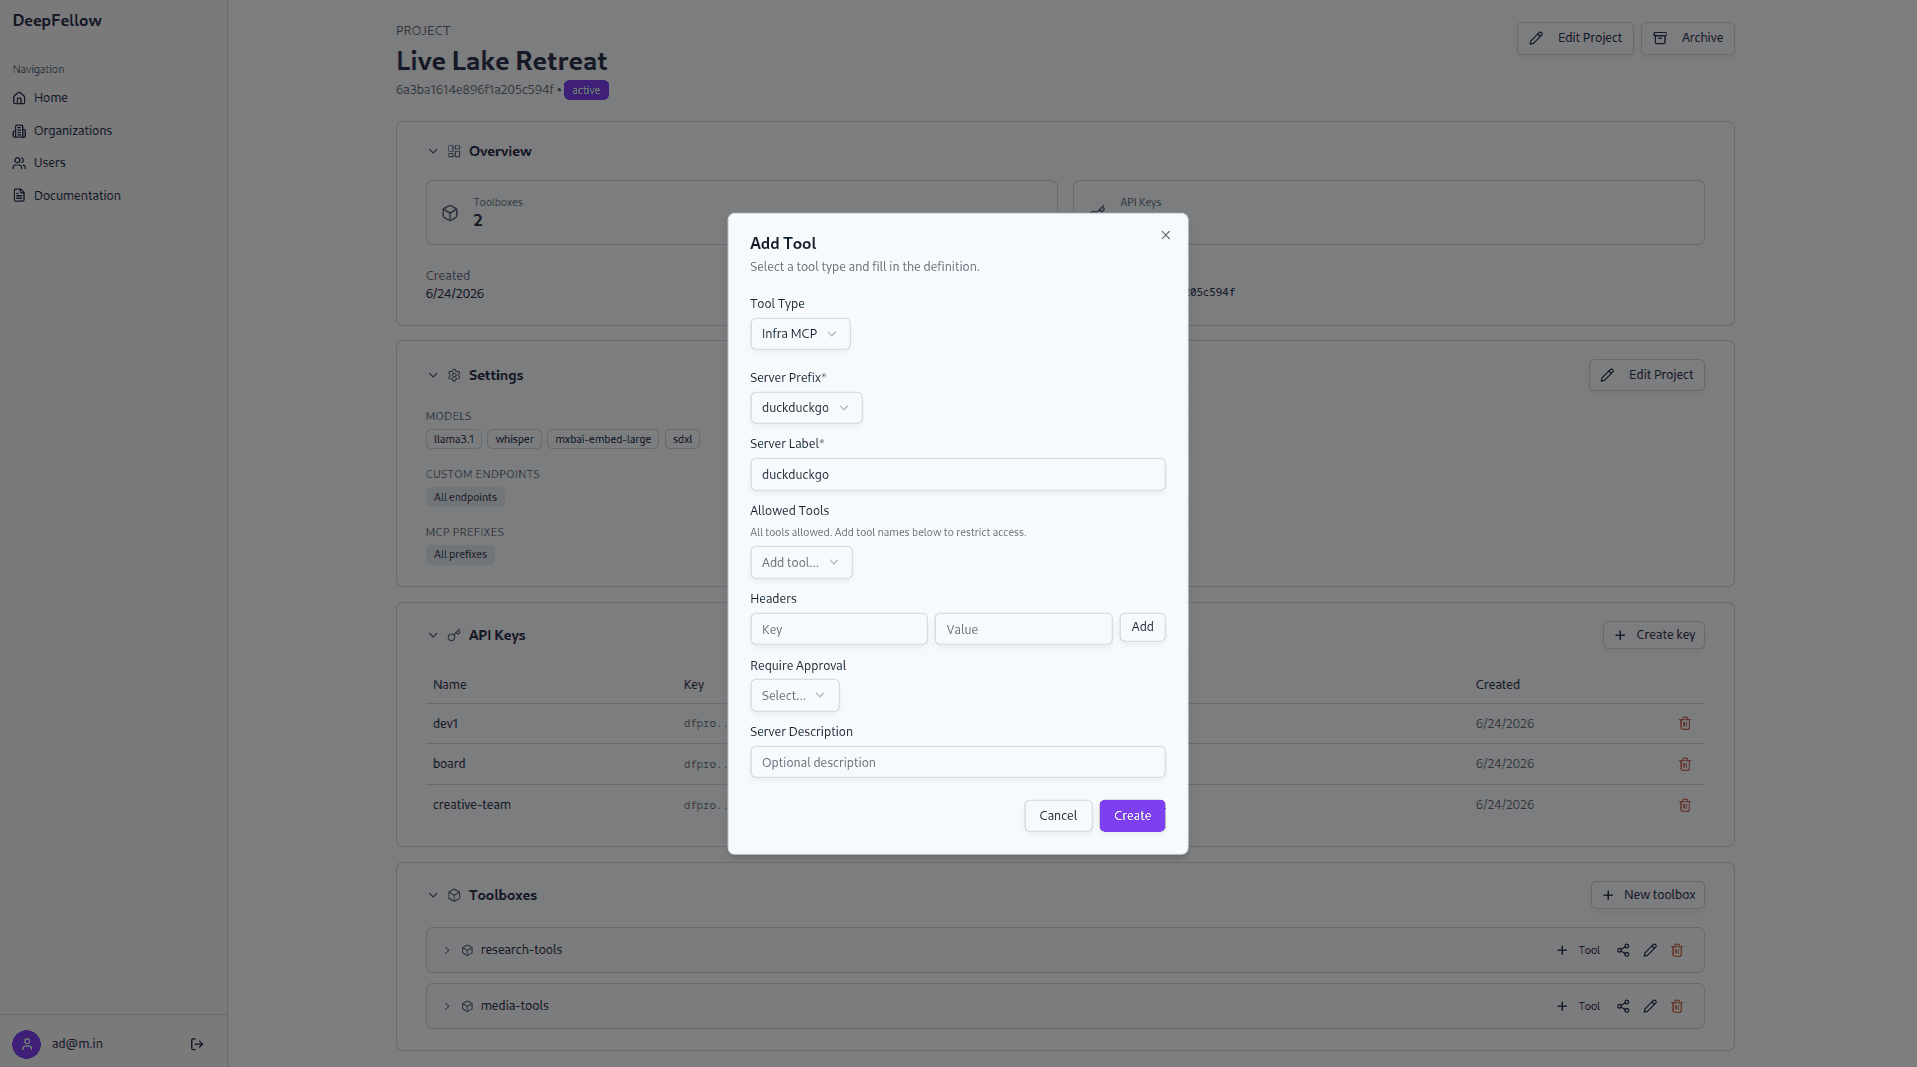The width and height of the screenshot is (1917, 1067).
Task: Click the Organizations building icon
Action: 19,131
